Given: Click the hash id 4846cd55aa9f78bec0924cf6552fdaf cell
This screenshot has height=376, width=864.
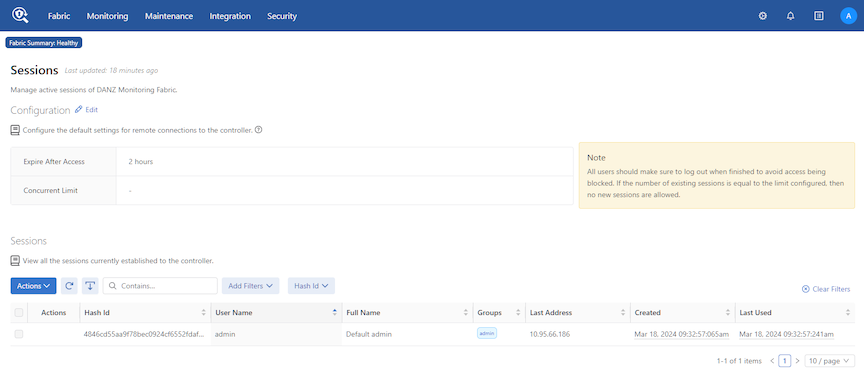Looking at the screenshot, I should [x=145, y=334].
